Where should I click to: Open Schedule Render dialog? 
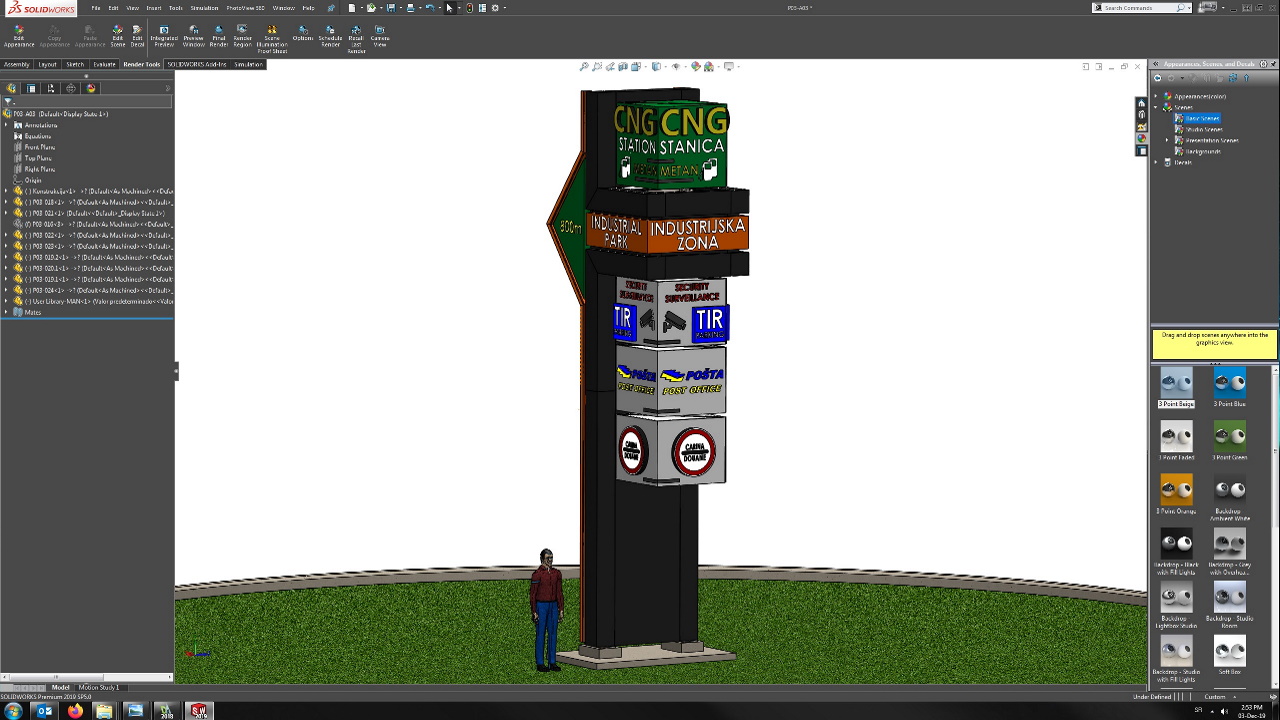[x=330, y=35]
